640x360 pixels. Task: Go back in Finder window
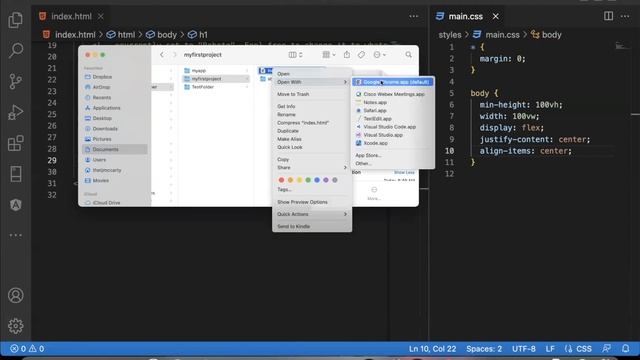(x=162, y=55)
